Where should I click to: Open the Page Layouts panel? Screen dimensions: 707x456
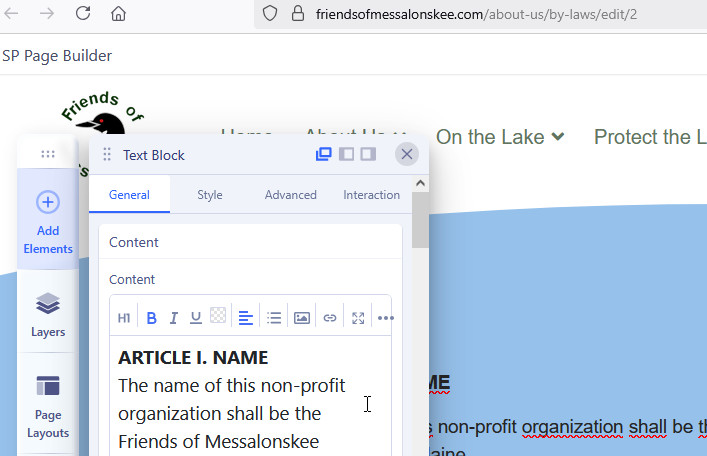pos(48,407)
